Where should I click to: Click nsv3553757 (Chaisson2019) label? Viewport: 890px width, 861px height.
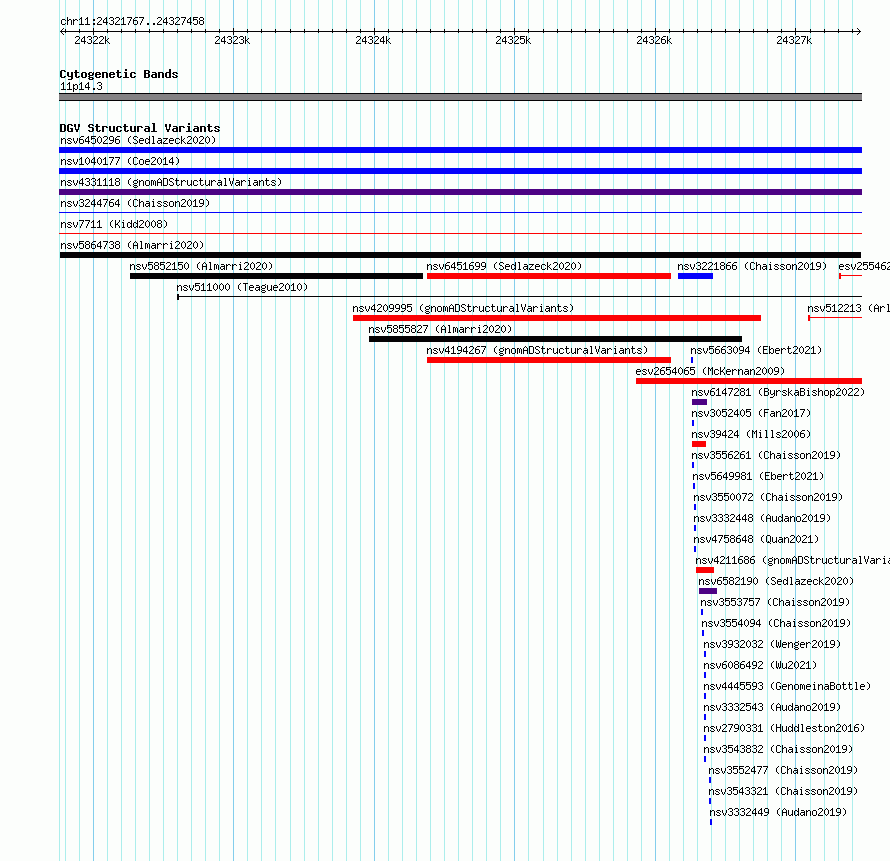click(x=775, y=602)
